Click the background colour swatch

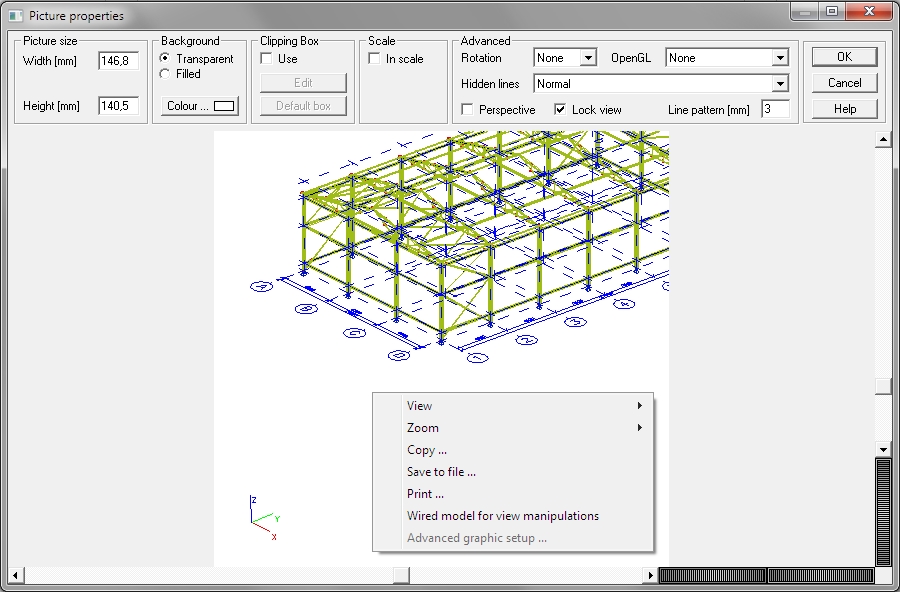[223, 106]
